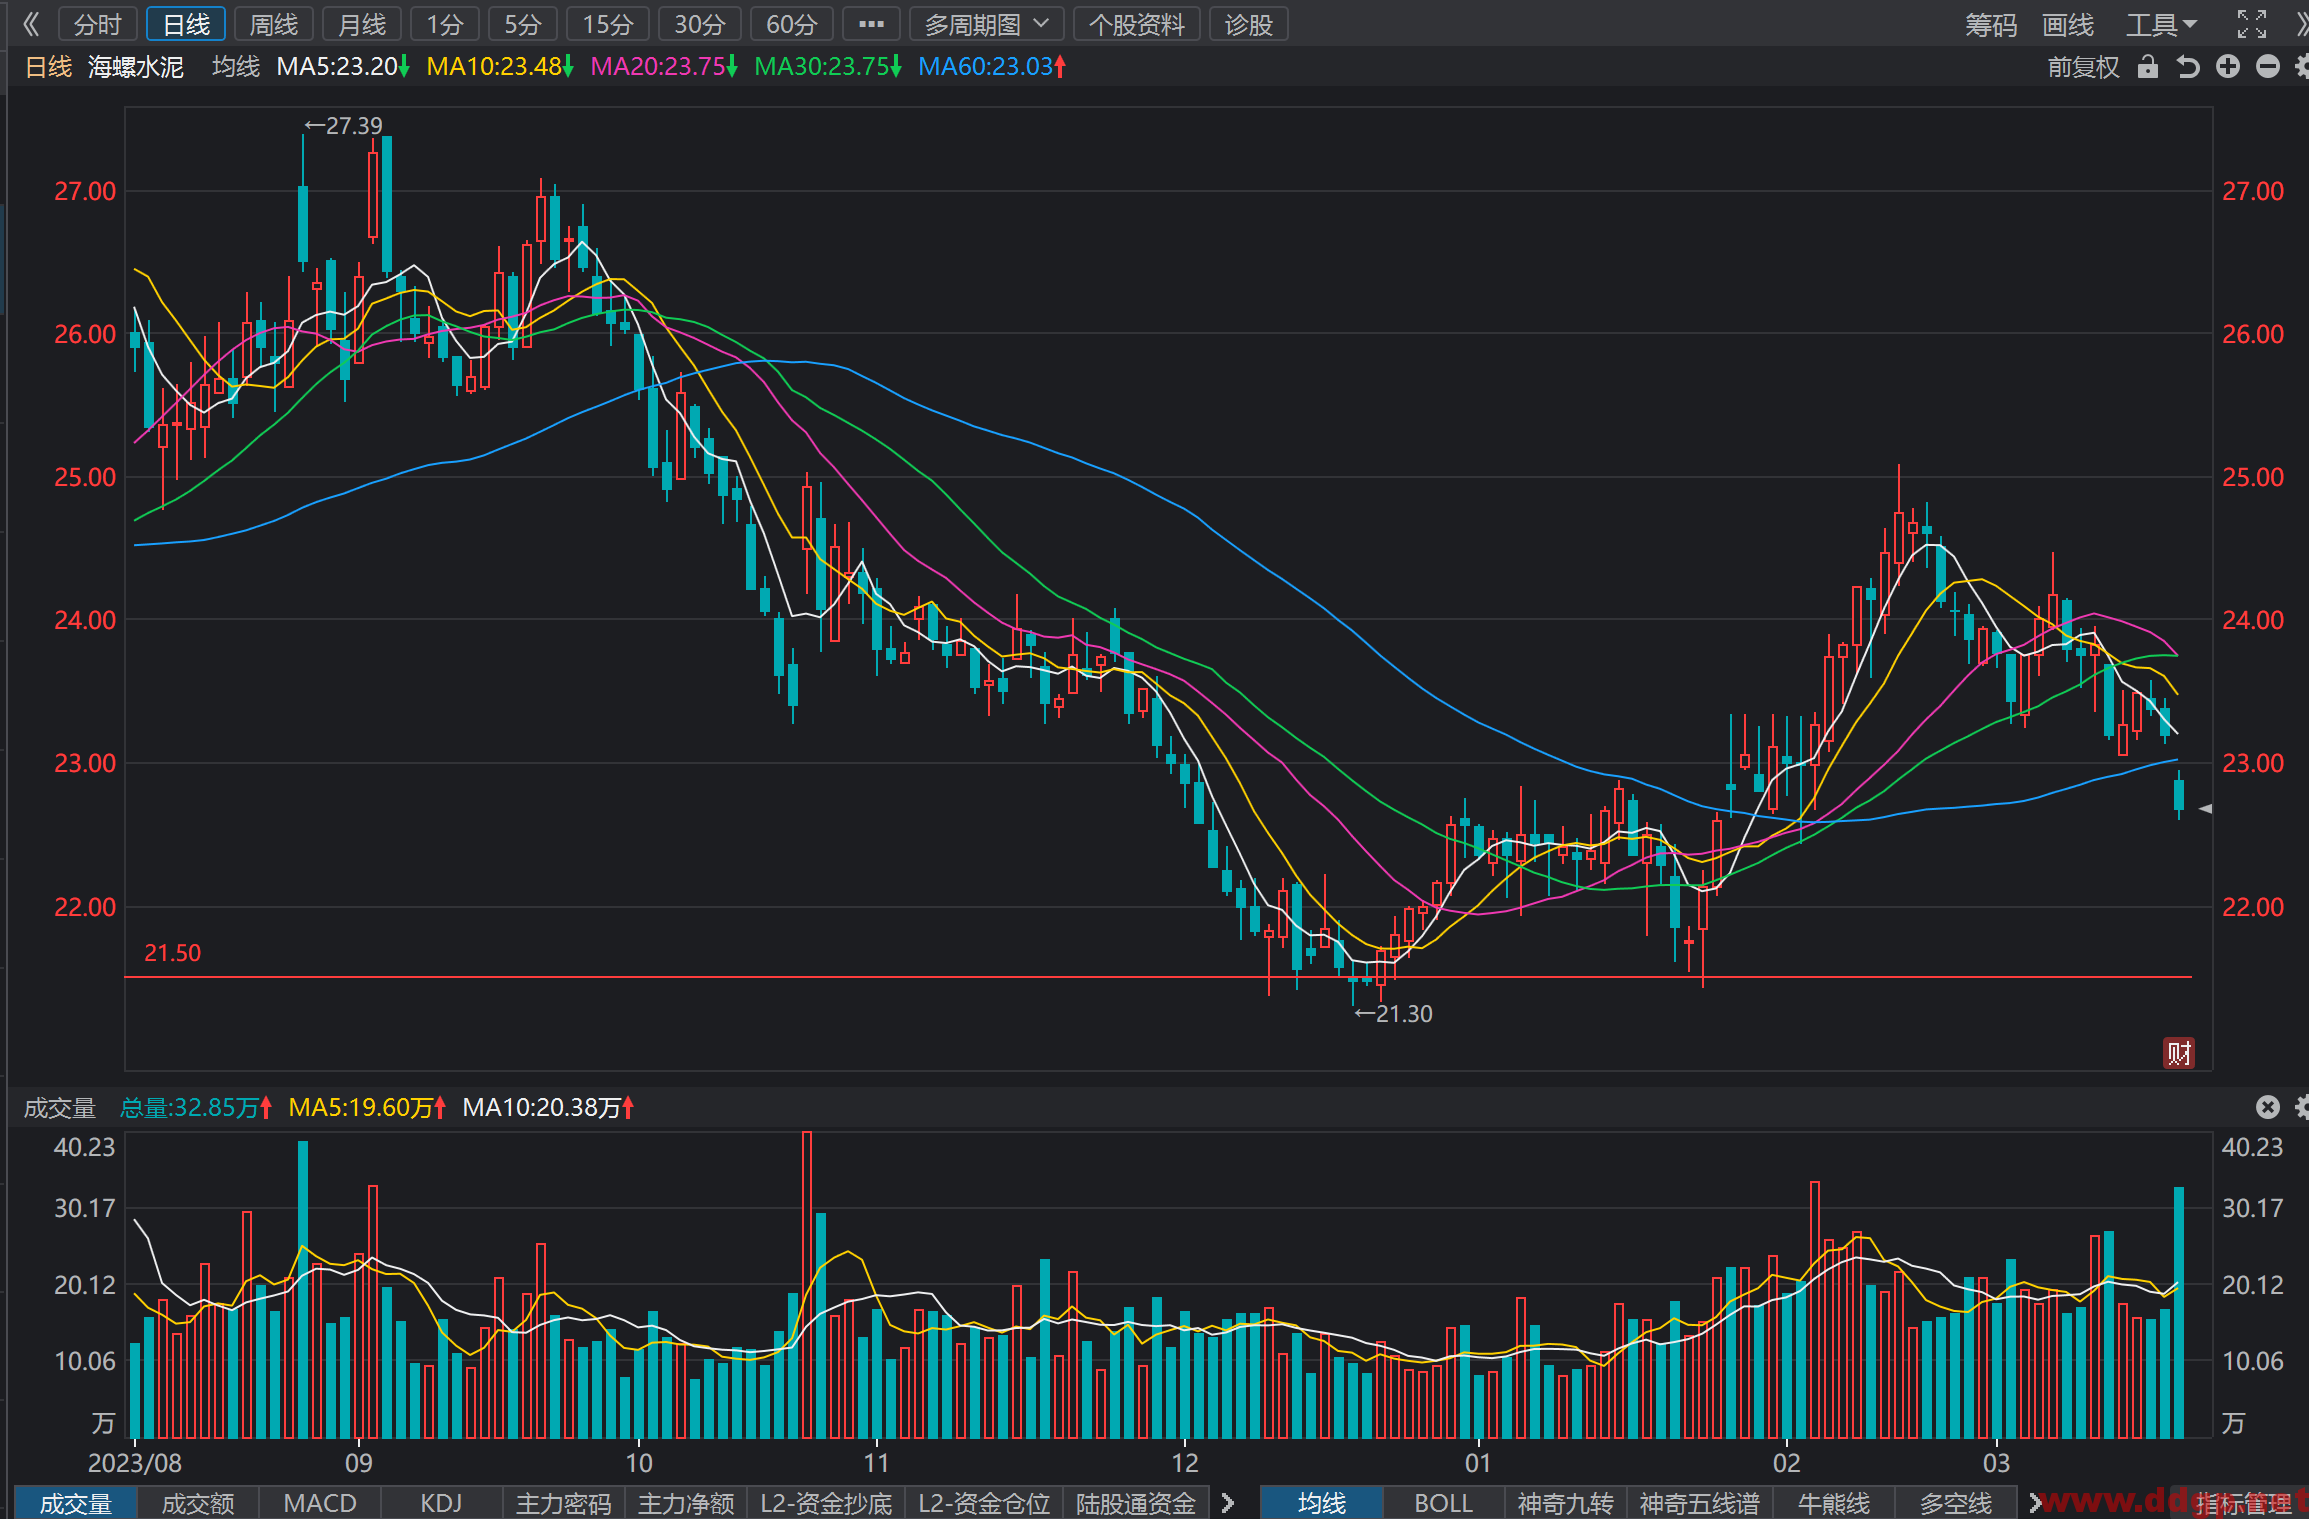Viewport: 2309px width, 1519px height.
Task: Toggle the 前复权 price adjustment mode
Action: click(2083, 67)
